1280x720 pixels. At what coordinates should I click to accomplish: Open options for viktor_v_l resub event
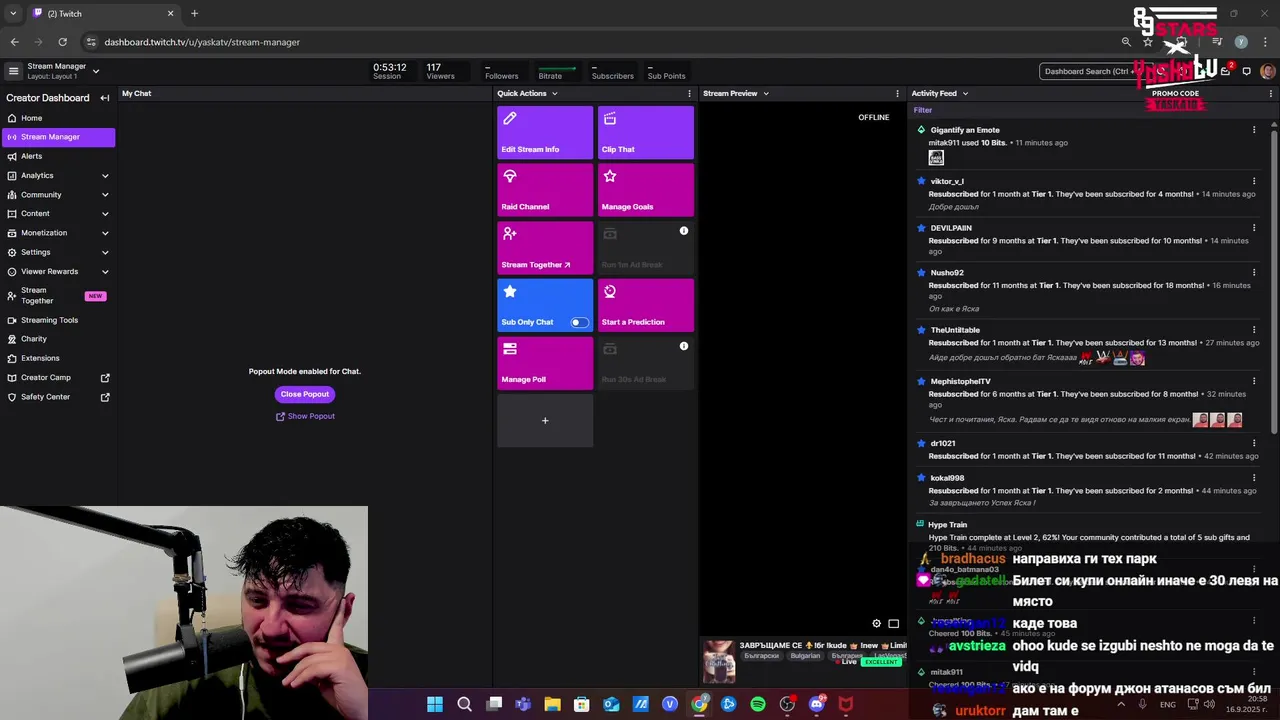1254,181
